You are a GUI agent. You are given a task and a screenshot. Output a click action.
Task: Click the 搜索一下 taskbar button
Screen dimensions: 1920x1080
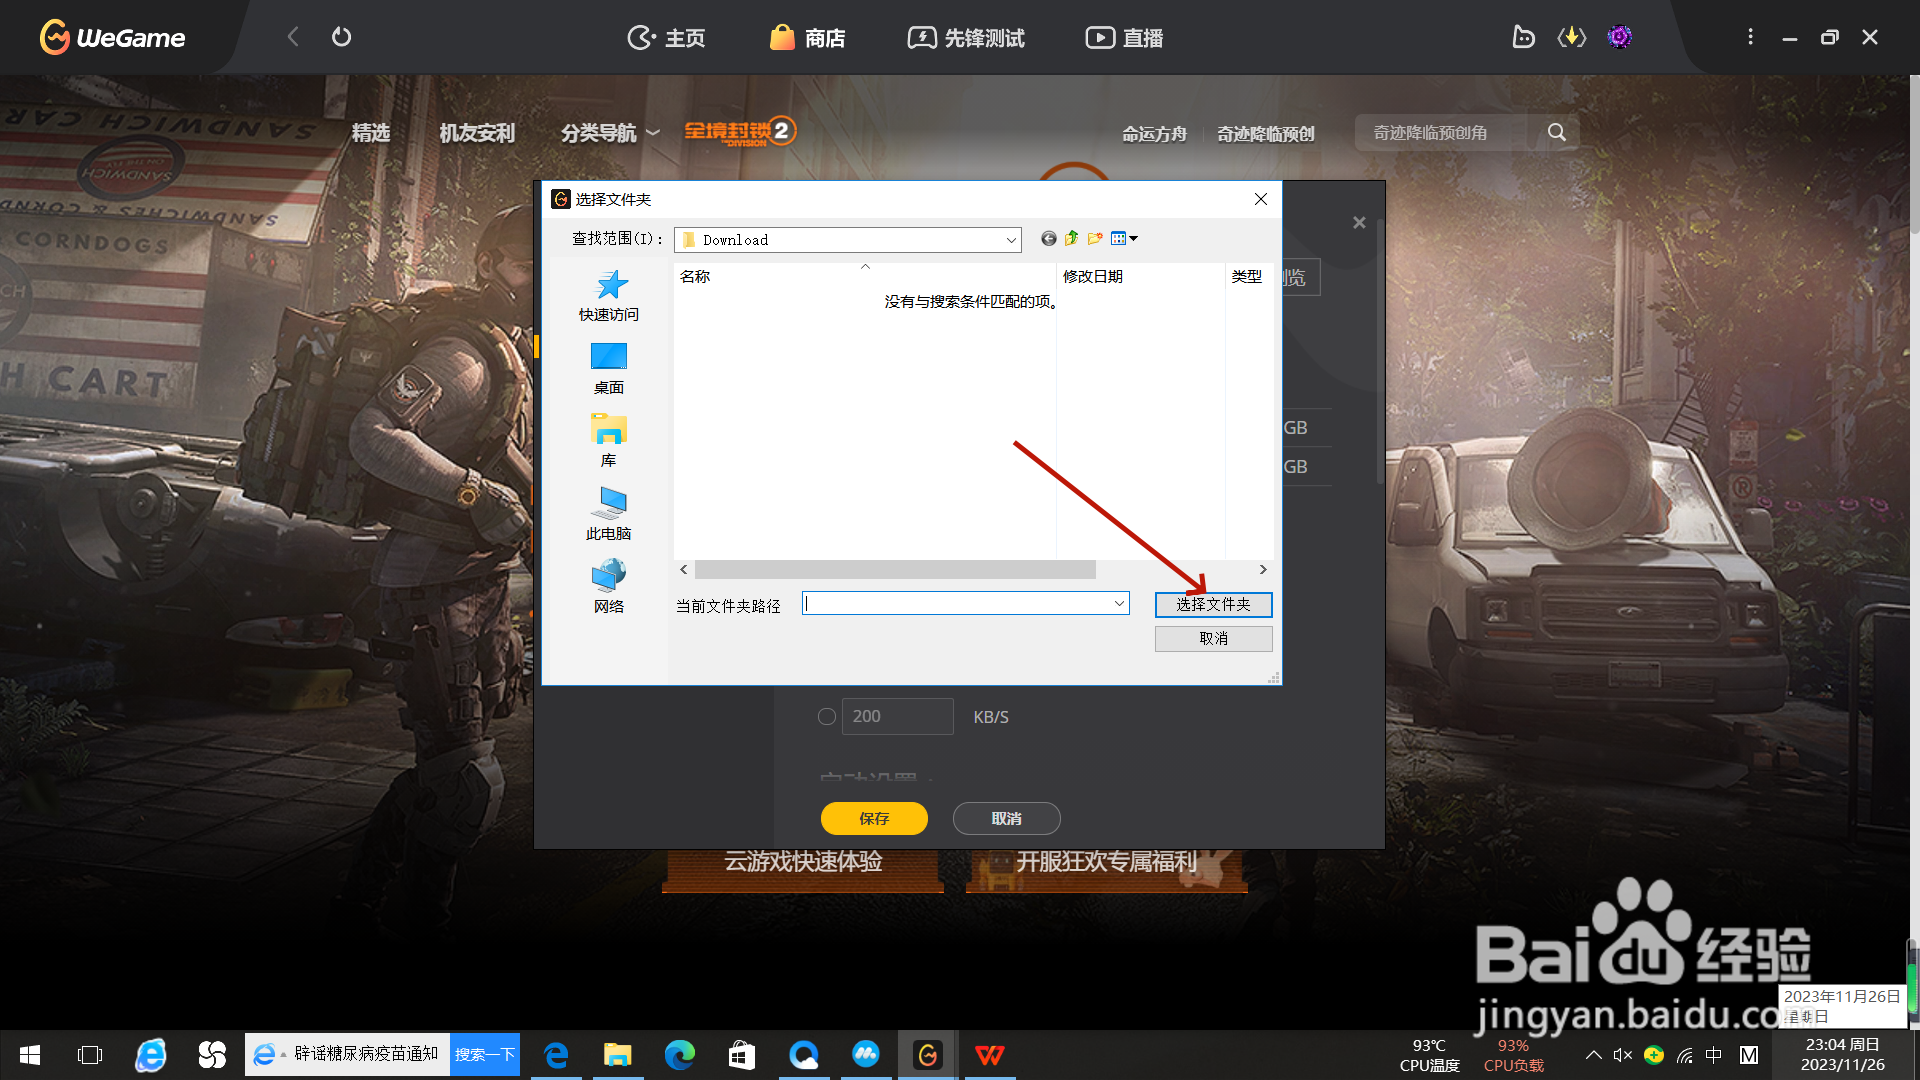(485, 1054)
